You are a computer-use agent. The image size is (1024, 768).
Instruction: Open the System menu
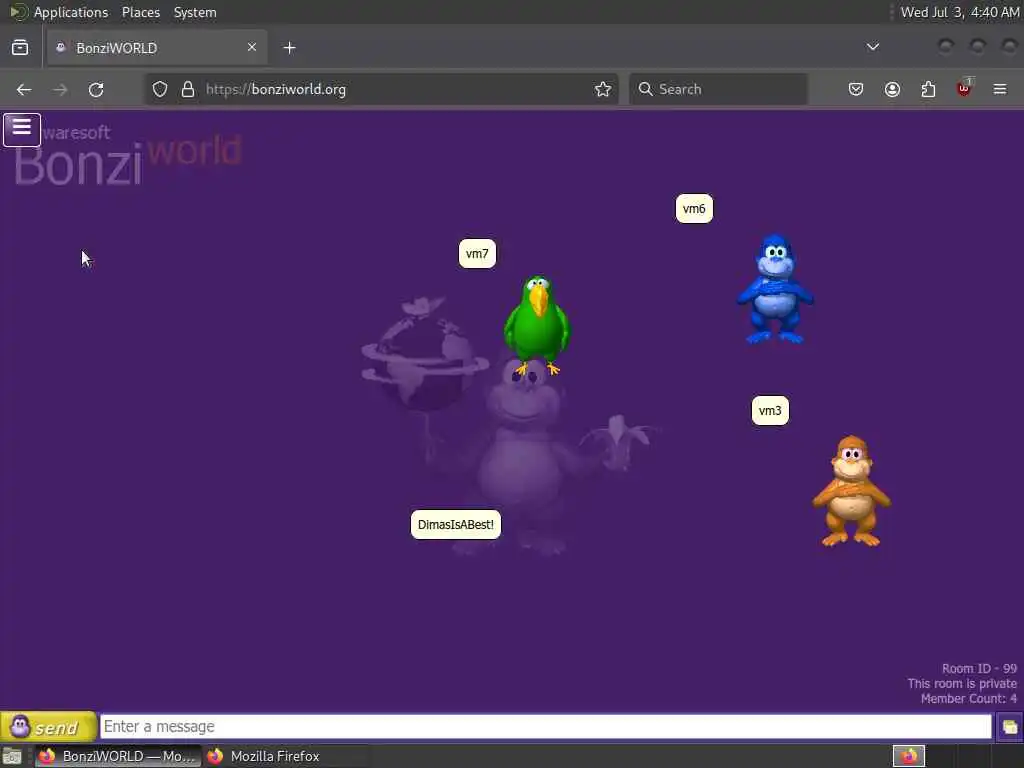click(195, 12)
